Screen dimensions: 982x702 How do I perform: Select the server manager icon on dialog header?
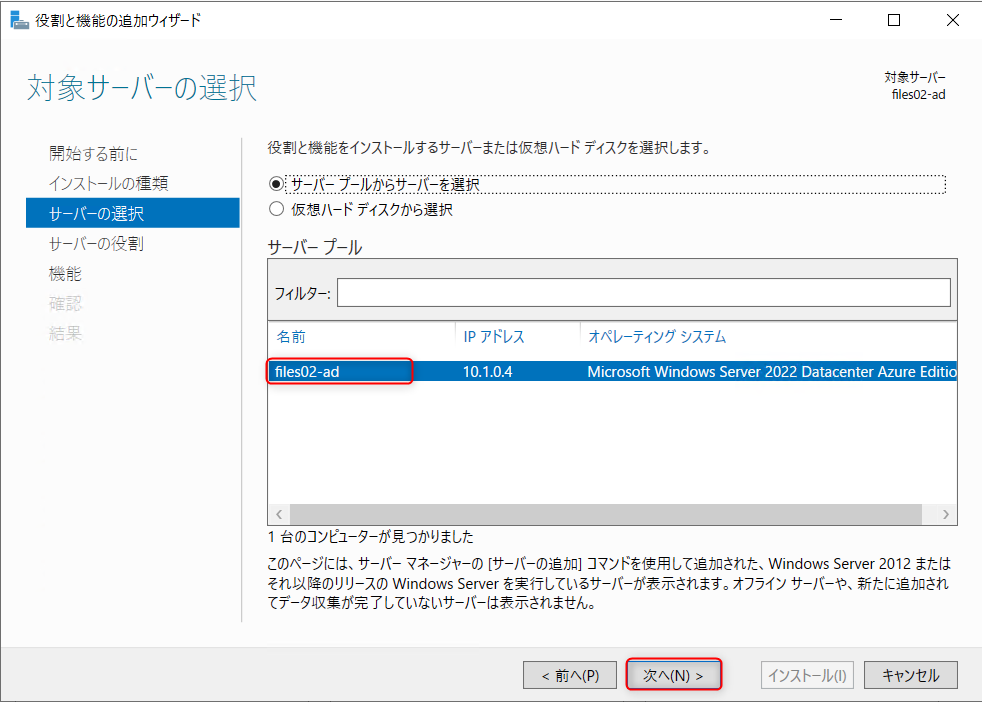pyautogui.click(x=20, y=19)
